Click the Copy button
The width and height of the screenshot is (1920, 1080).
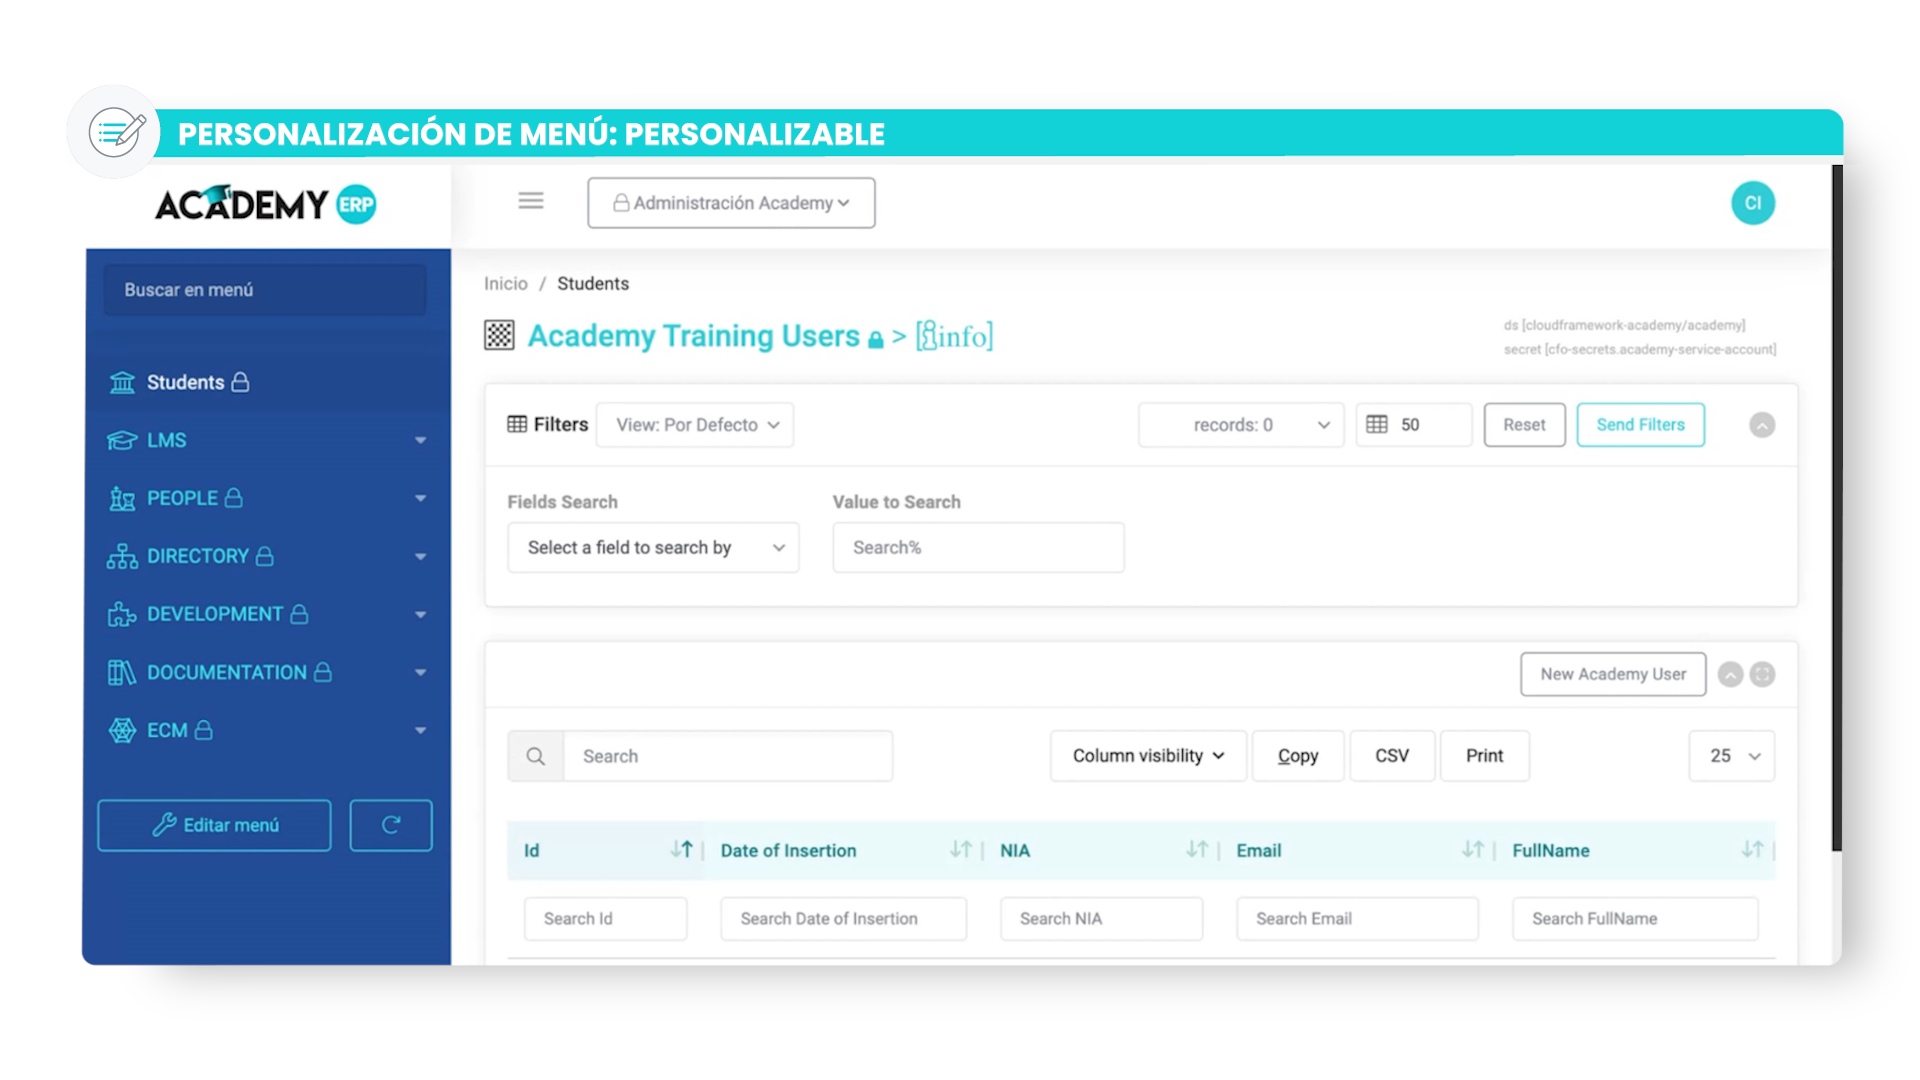click(1298, 756)
